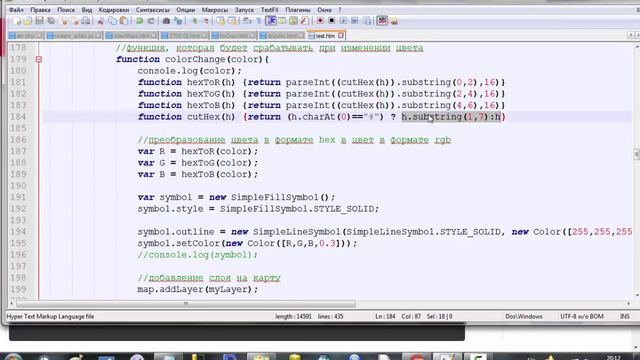Screen dimensions: 640x360
Task: Open the TextFX menu
Action: [x=270, y=9]
